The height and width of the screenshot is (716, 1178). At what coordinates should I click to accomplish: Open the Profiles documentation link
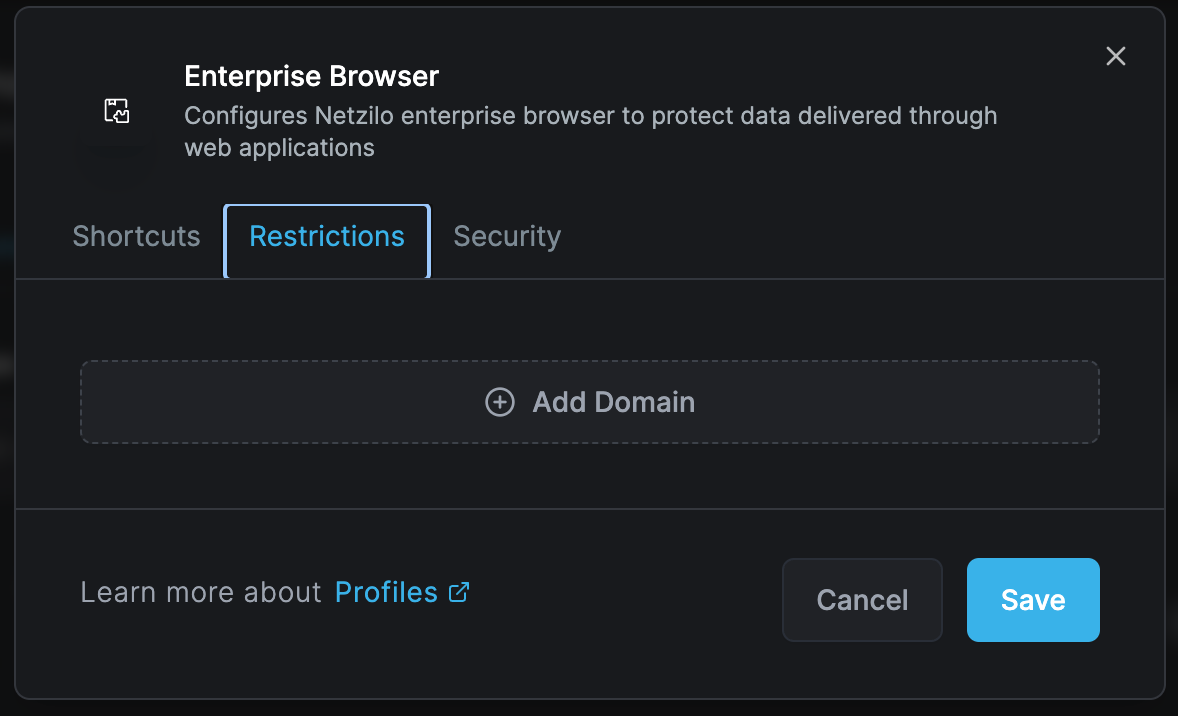click(386, 592)
